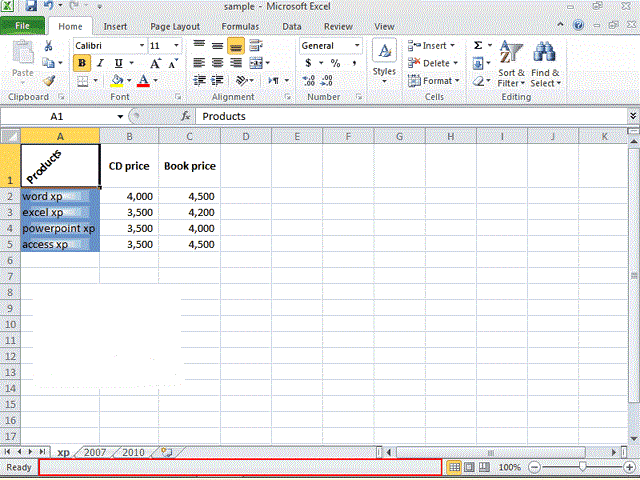
Task: Switch to the Review tab
Action: pyautogui.click(x=338, y=27)
